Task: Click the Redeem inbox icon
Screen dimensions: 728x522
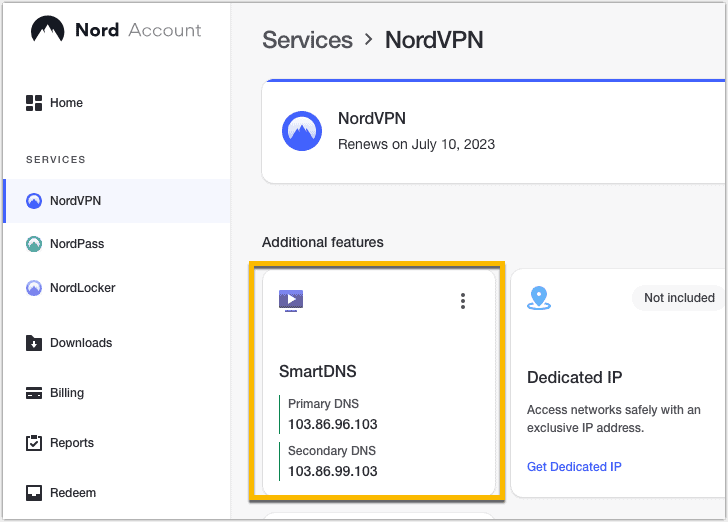Action: [34, 493]
